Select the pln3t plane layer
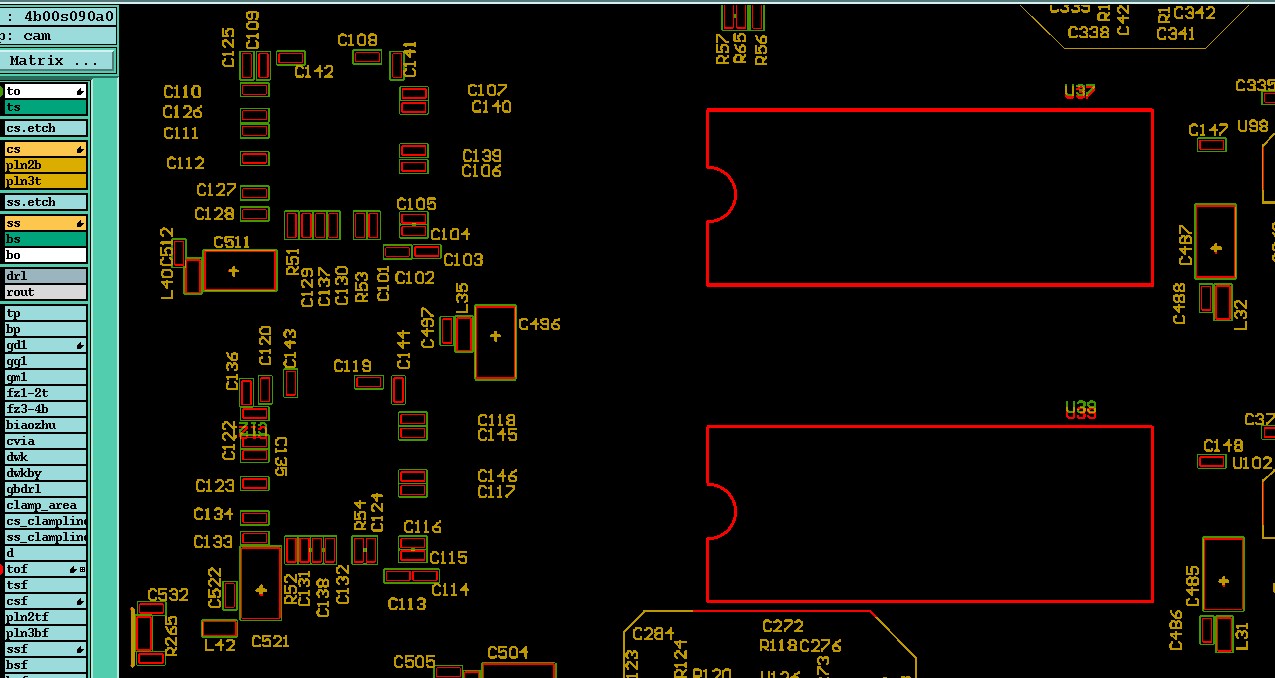The image size is (1275, 678). tap(45, 181)
